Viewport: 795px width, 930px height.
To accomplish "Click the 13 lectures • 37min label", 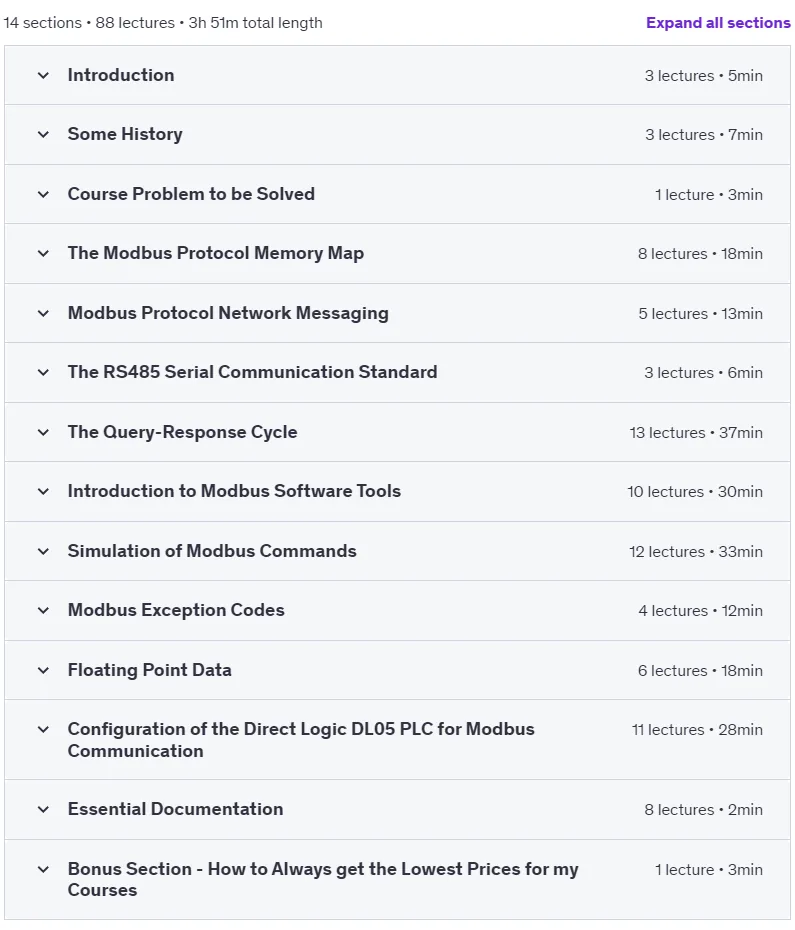I will point(696,433).
